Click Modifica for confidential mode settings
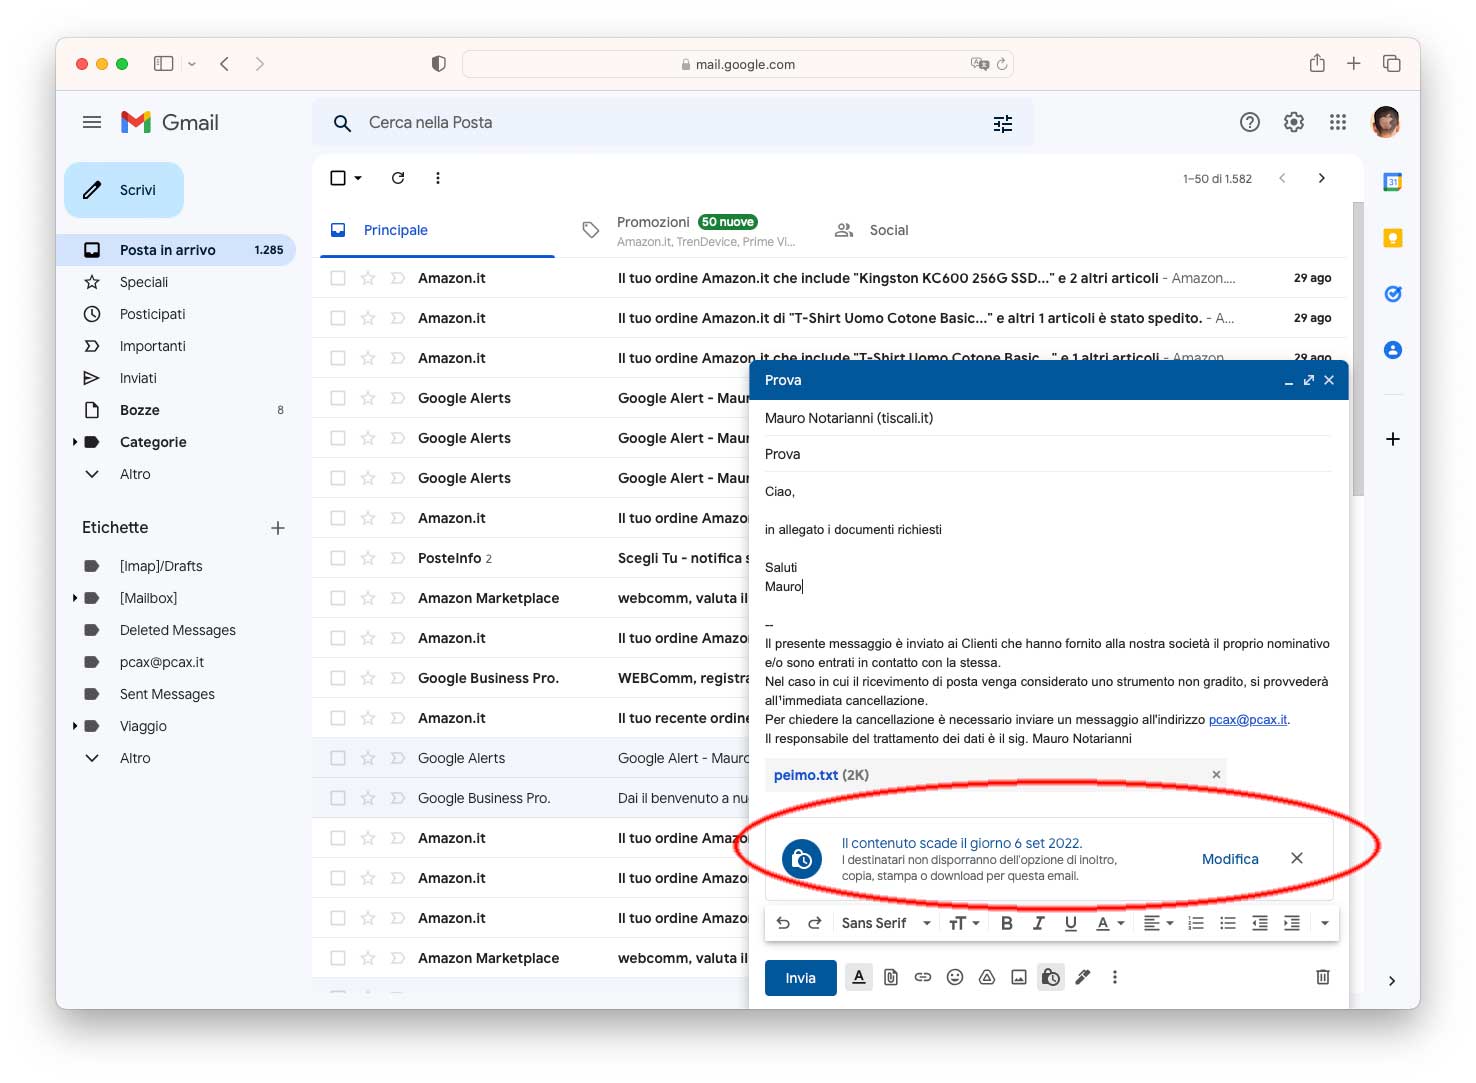The image size is (1476, 1083). pyautogui.click(x=1230, y=859)
